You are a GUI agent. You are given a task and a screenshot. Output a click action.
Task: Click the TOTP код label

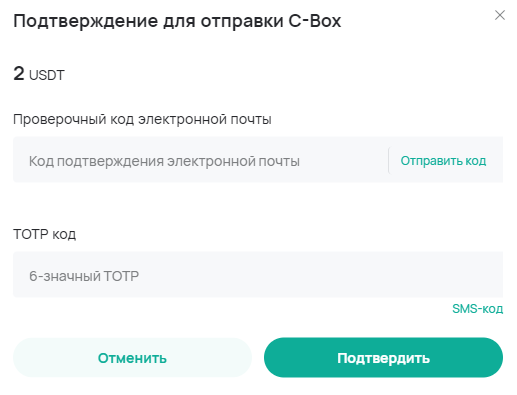(45, 234)
